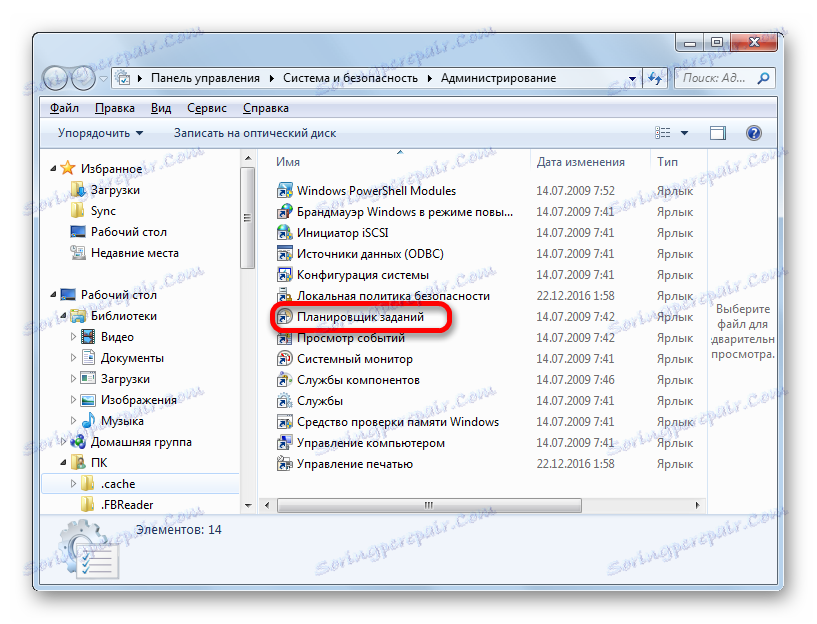Open the recent pages dropdown next to the Forward button

coord(103,79)
